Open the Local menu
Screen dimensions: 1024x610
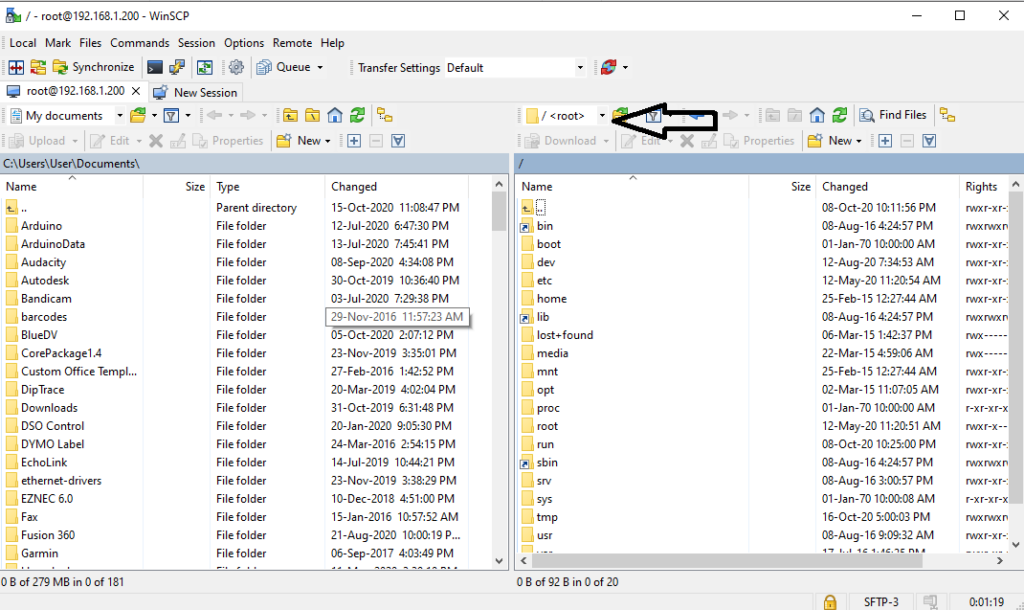[x=23, y=43]
